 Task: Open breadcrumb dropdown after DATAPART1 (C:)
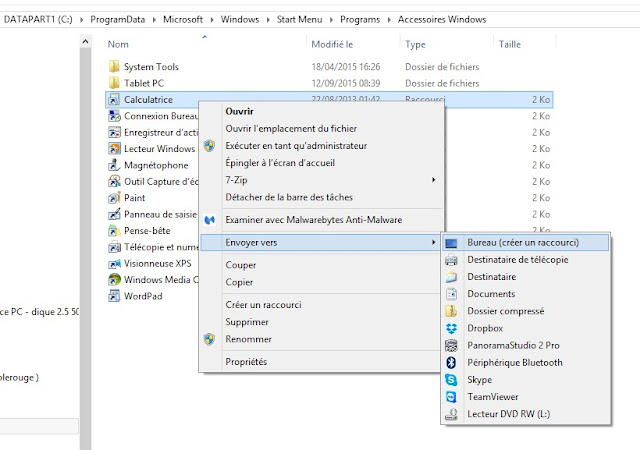(82, 20)
